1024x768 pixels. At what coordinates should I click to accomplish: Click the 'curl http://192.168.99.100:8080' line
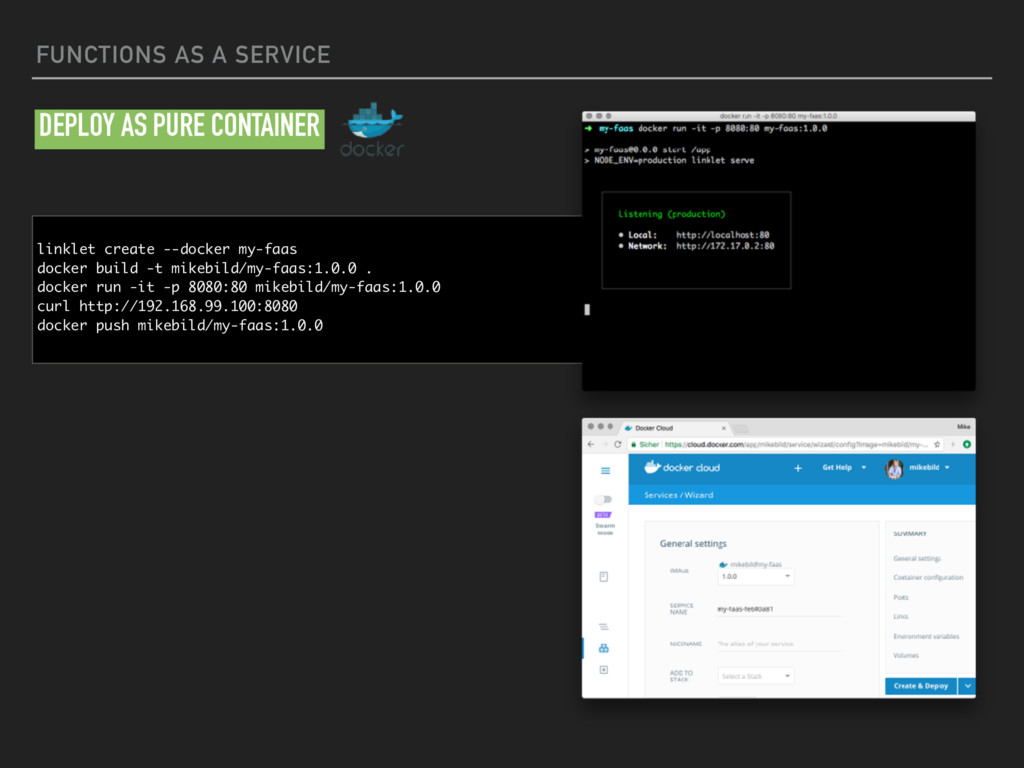[167, 306]
